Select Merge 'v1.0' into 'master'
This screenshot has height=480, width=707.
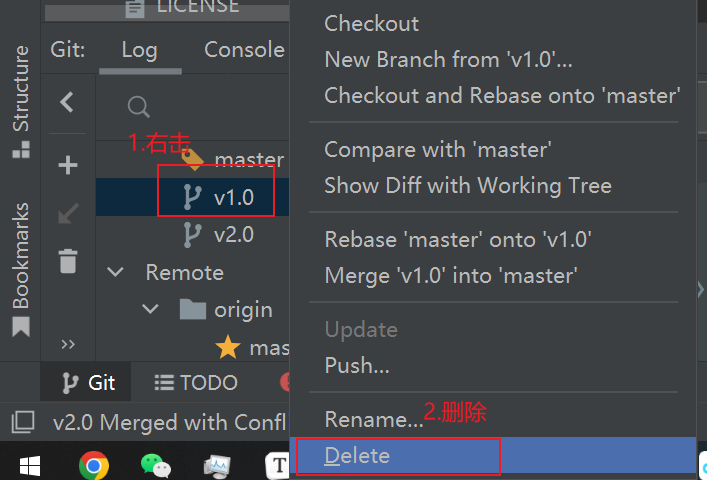pyautogui.click(x=451, y=274)
